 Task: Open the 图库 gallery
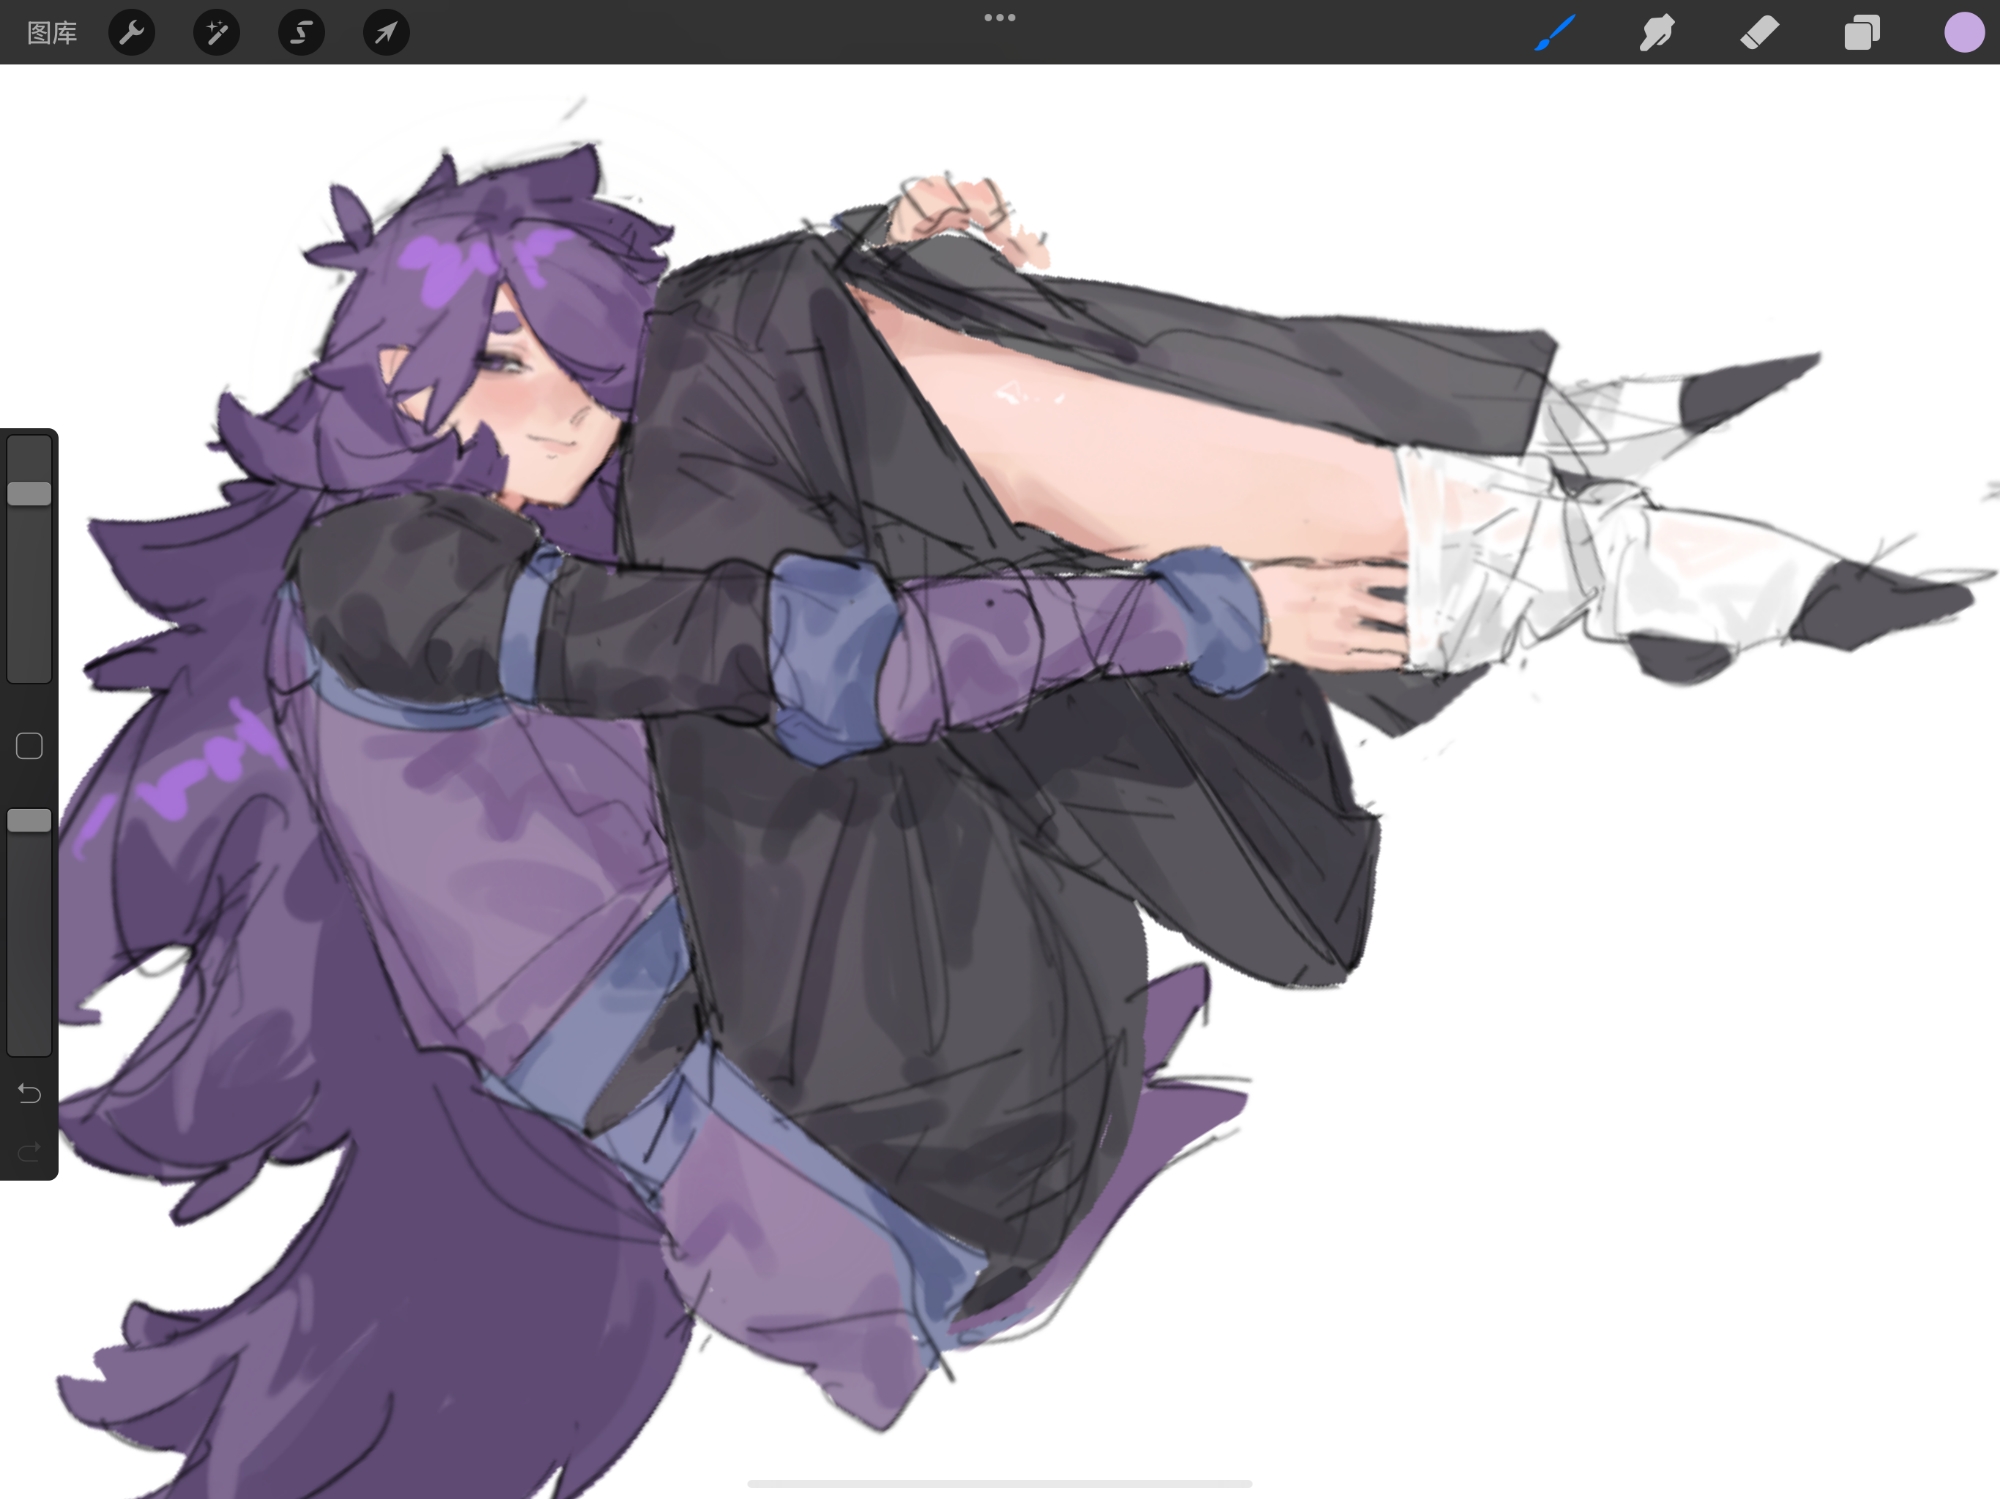click(52, 33)
